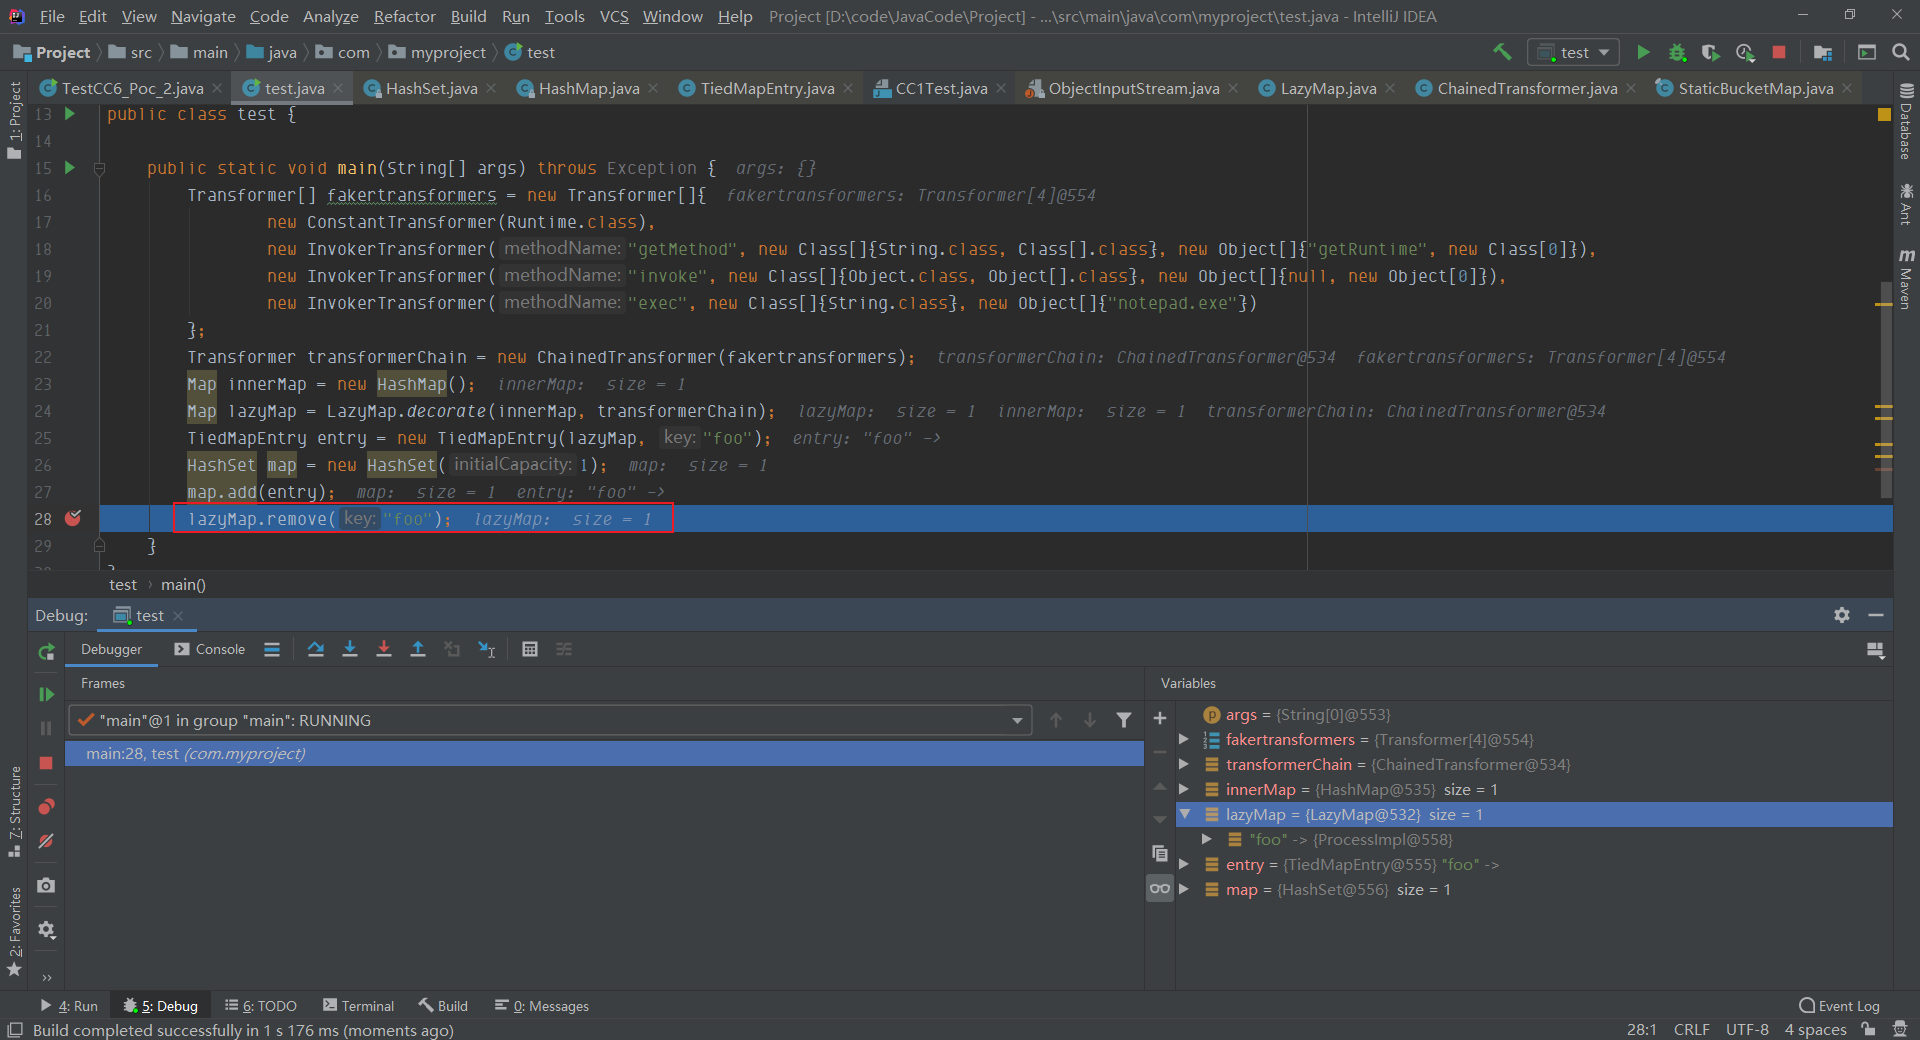Expand the fakertransformers variable
Image resolution: width=1920 pixels, height=1040 pixels.
(x=1184, y=740)
